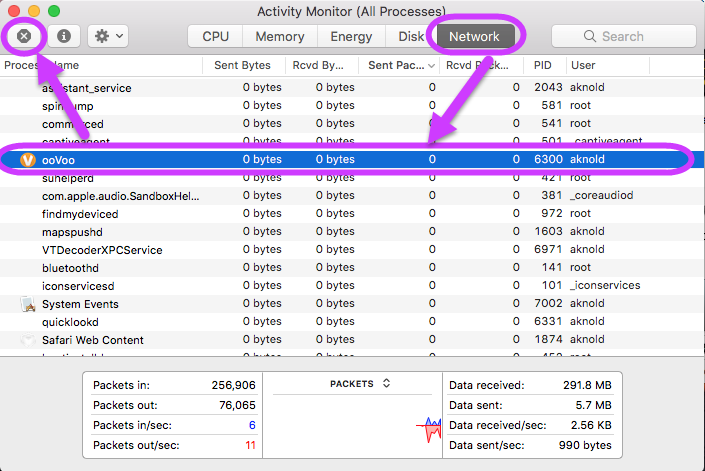The width and height of the screenshot is (705, 471).
Task: Switch to the CPU tab
Action: pyautogui.click(x=216, y=36)
